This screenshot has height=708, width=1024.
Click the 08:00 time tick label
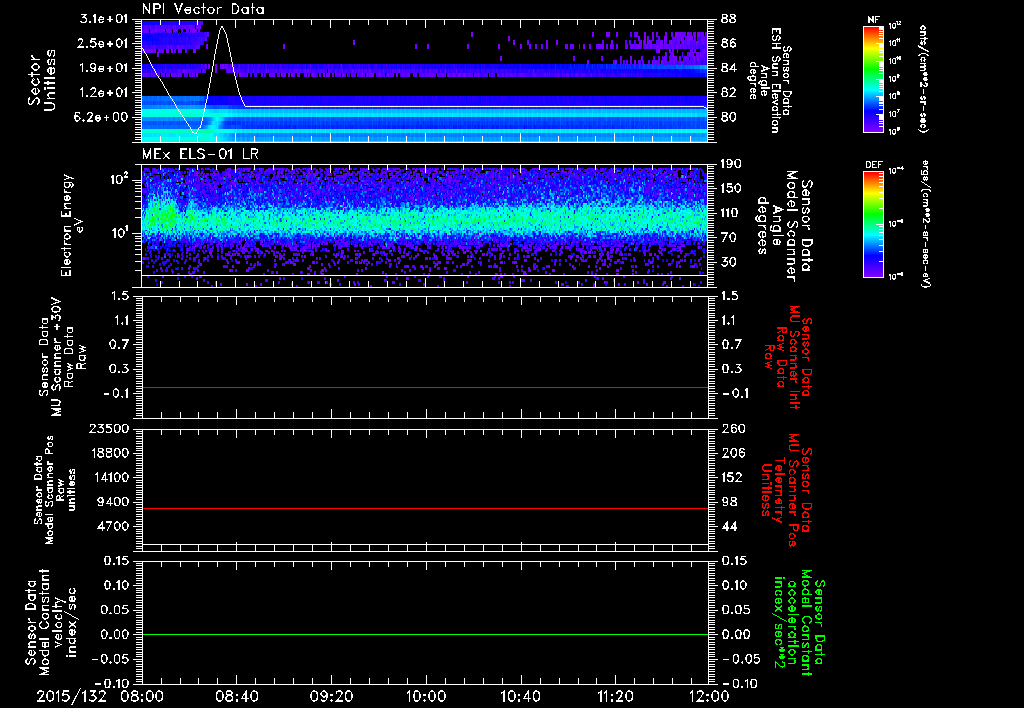tap(142, 696)
